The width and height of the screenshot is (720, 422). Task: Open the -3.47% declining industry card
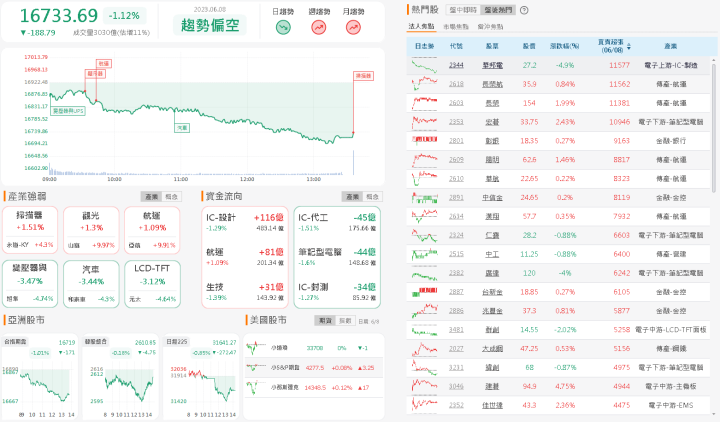pyautogui.click(x=30, y=284)
